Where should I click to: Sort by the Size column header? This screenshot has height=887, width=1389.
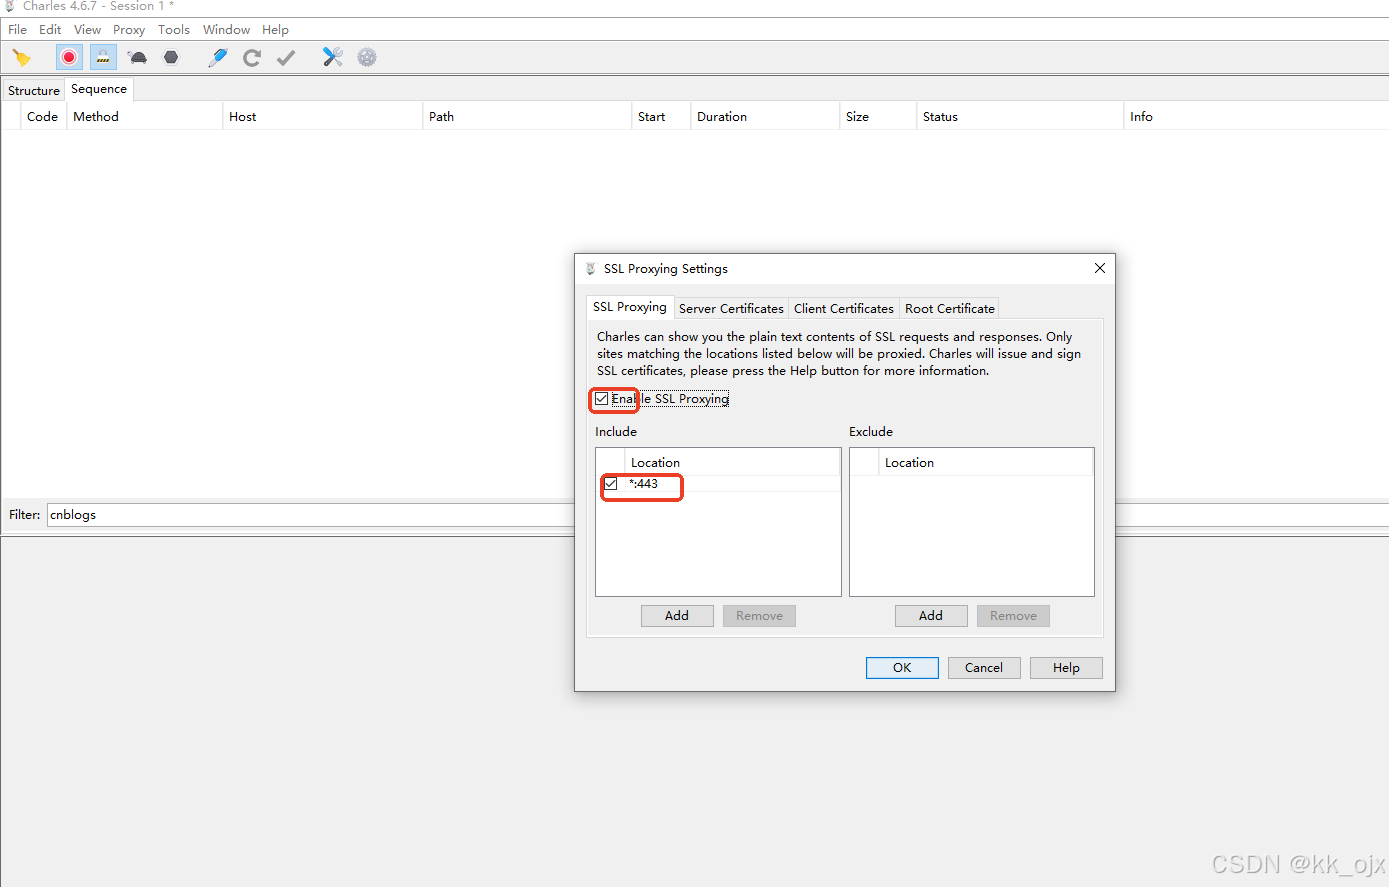[878, 117]
